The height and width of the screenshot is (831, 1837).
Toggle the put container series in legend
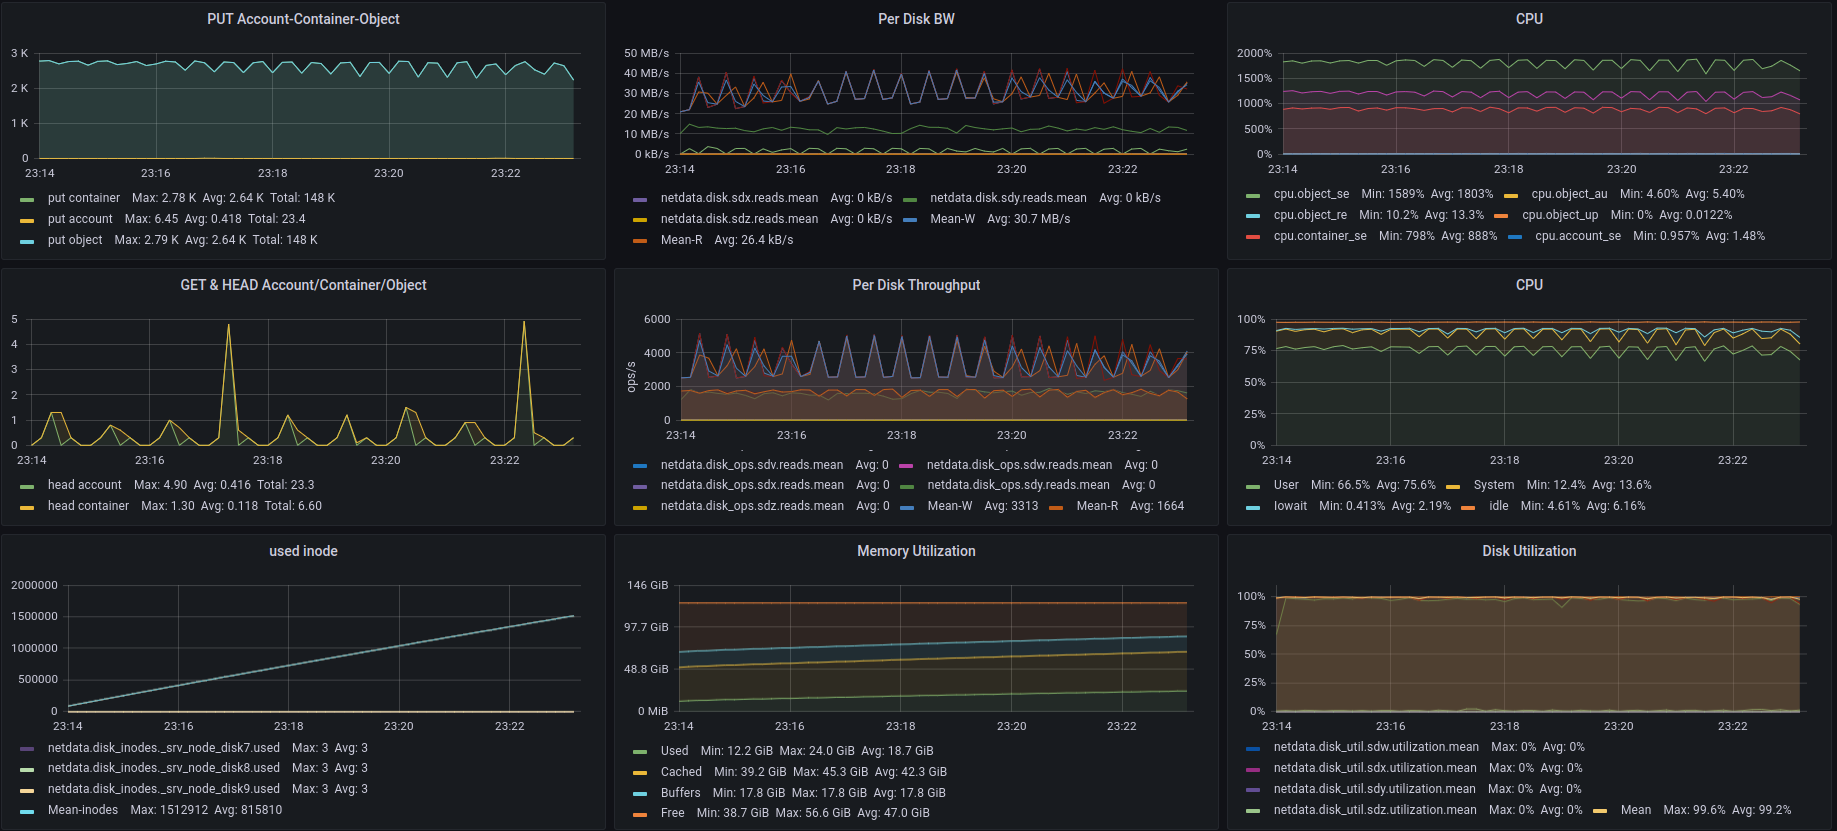(x=83, y=198)
